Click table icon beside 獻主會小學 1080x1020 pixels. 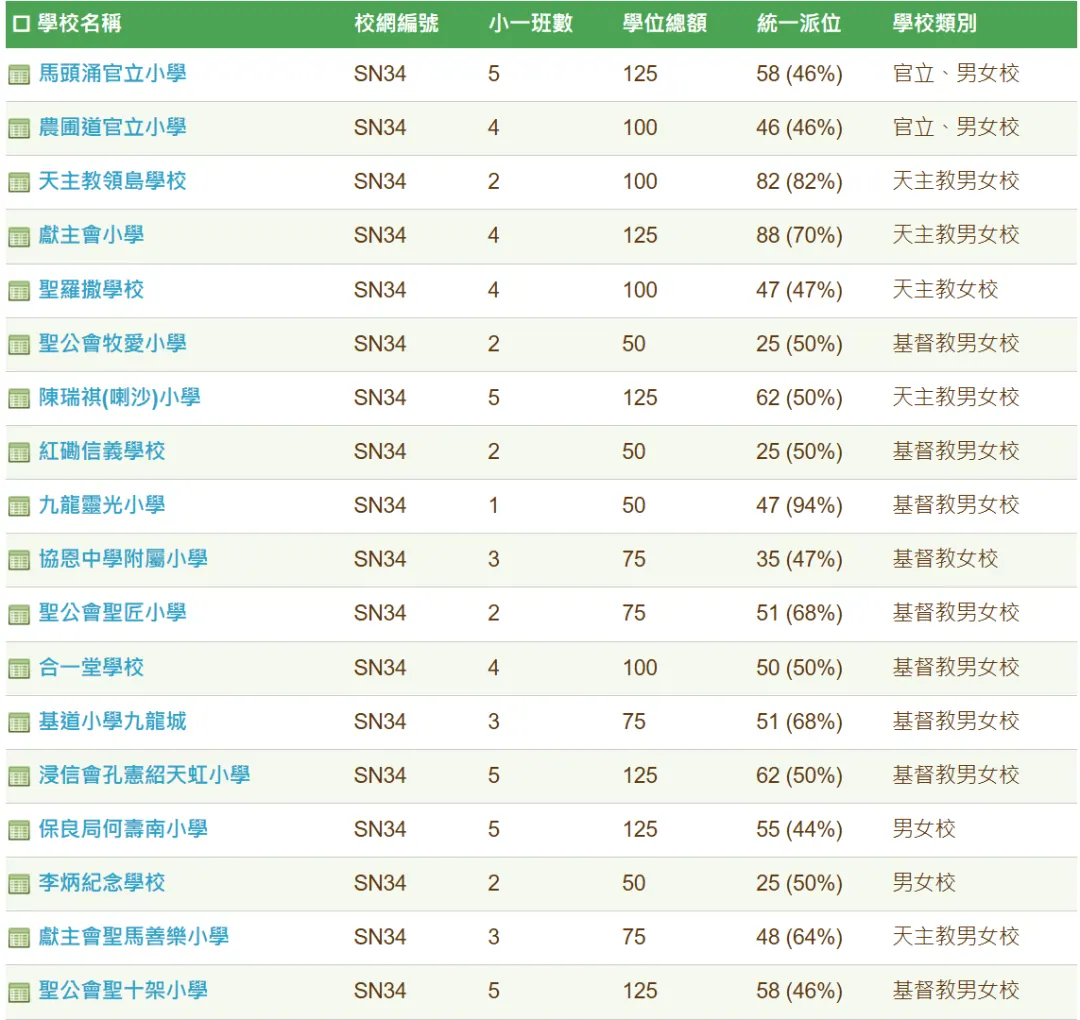19,236
